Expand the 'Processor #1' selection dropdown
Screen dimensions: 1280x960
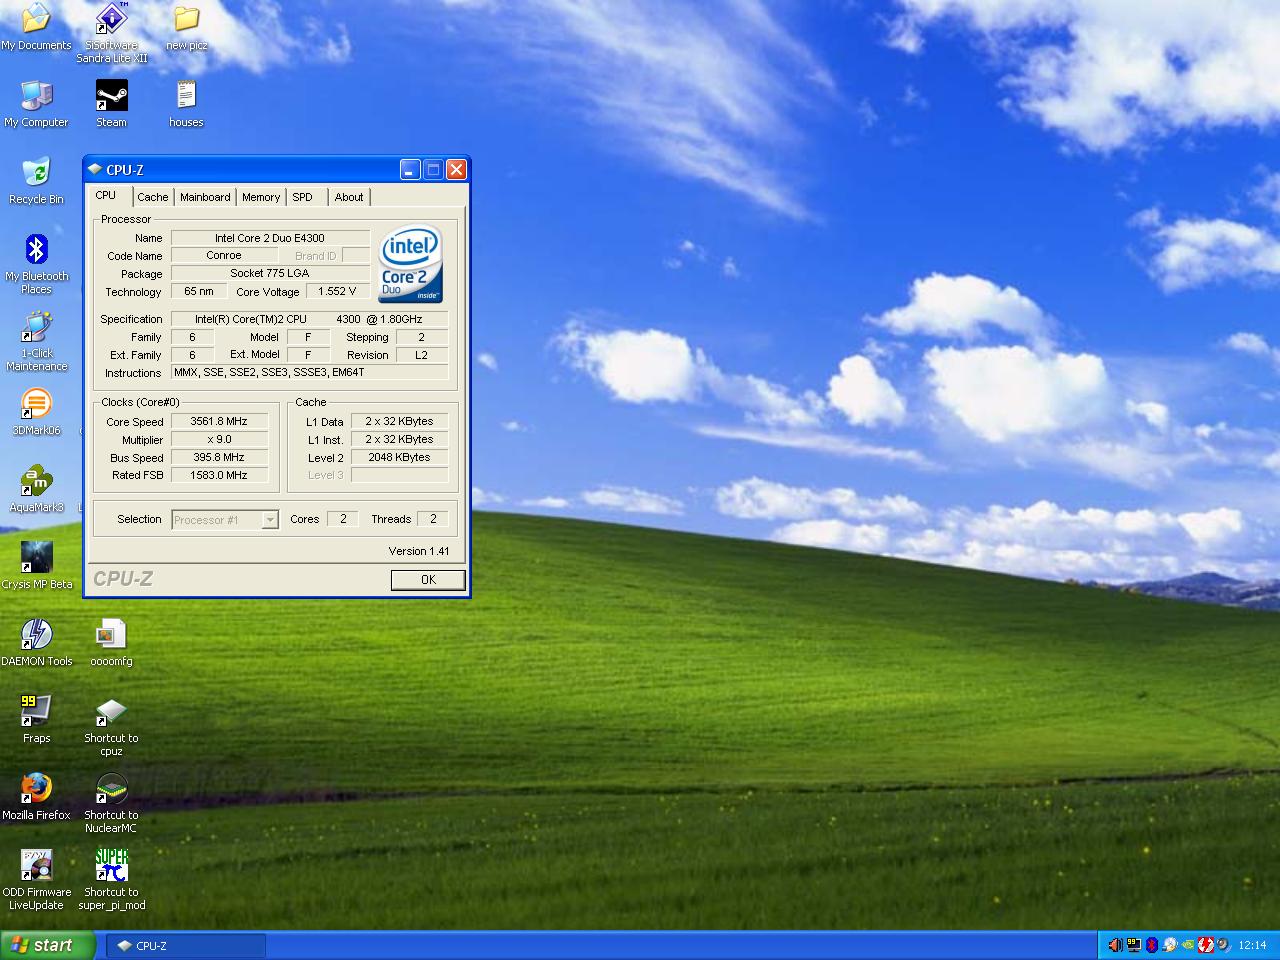point(269,519)
